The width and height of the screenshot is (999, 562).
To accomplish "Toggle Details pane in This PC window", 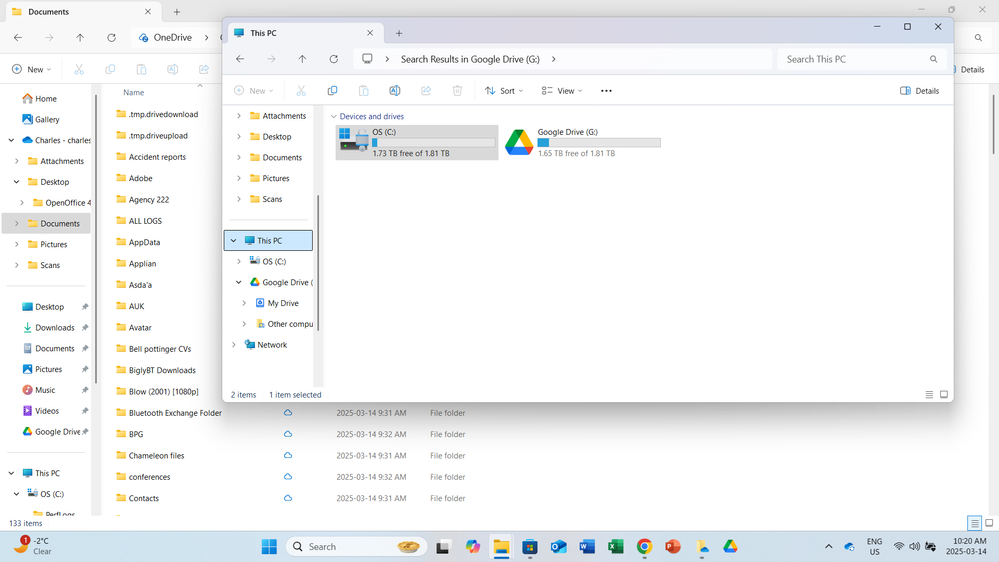I will [x=919, y=90].
